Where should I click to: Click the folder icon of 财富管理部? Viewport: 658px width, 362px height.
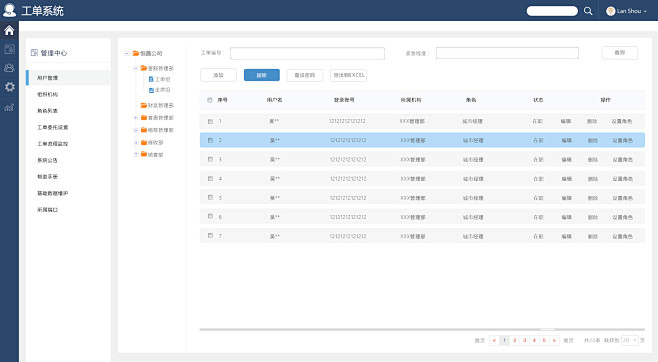coord(144,105)
